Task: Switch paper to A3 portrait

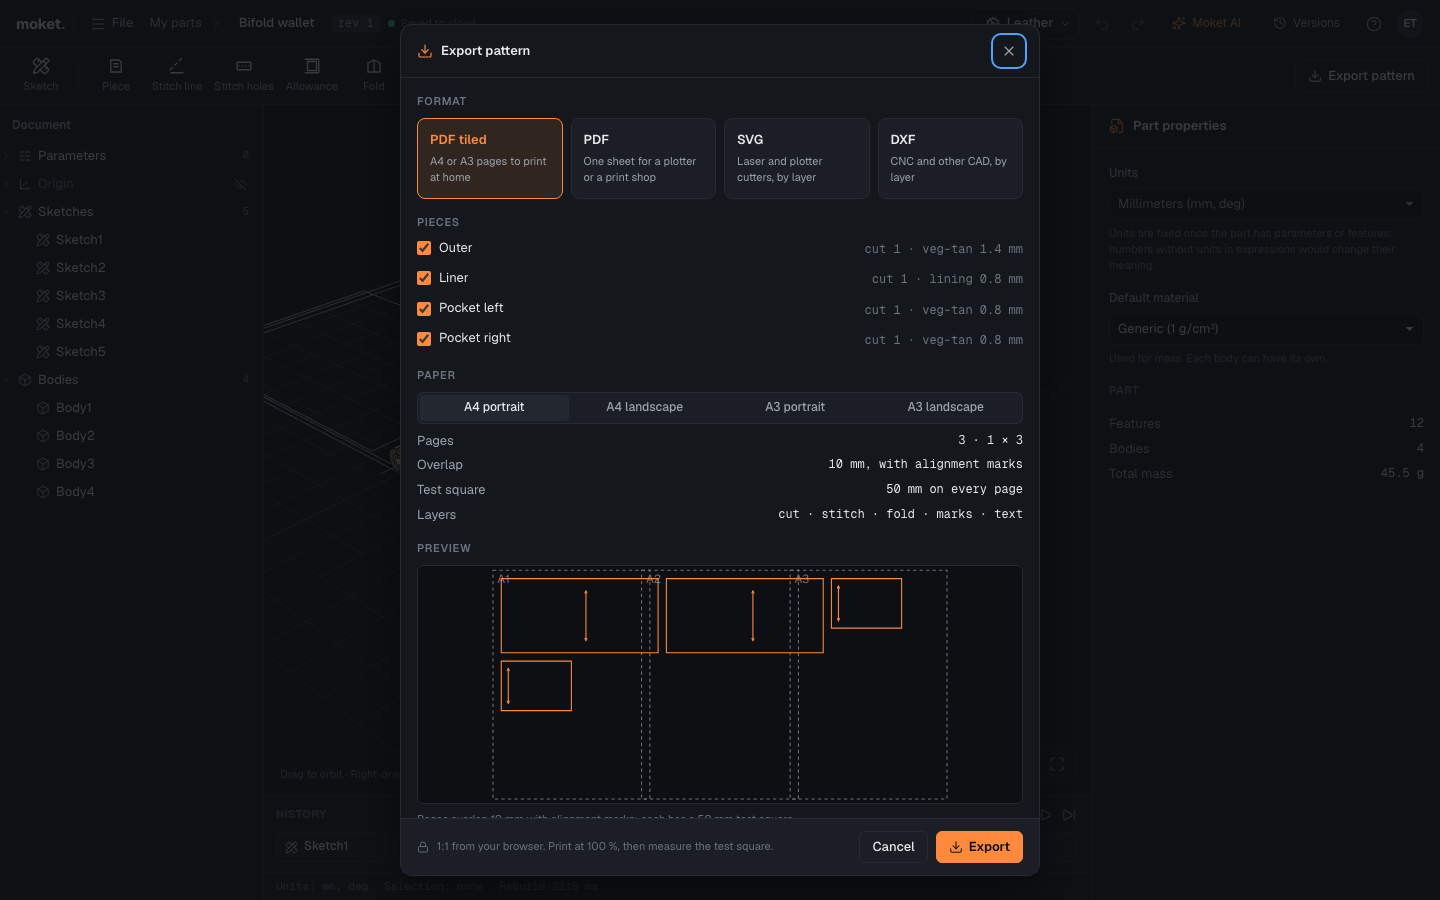Action: tap(795, 407)
